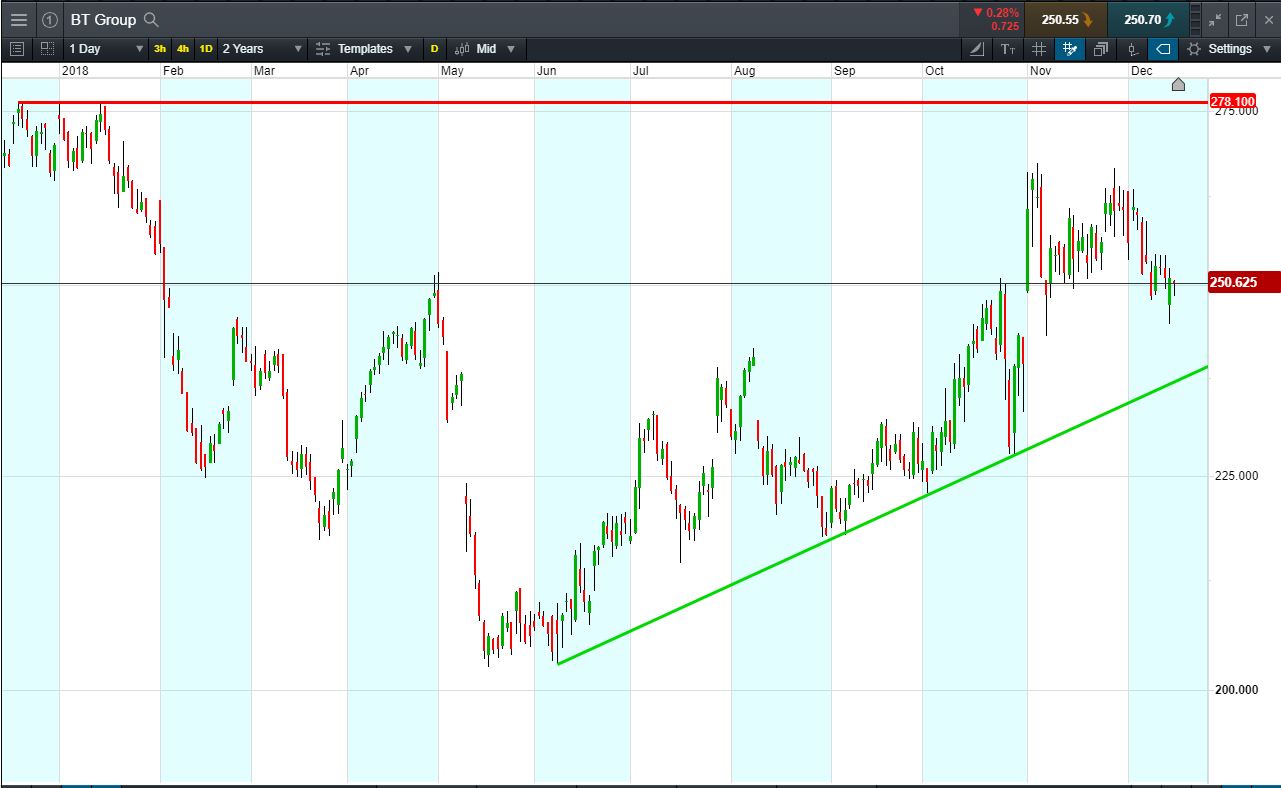Click the 250.625 current price label
Viewport: 1281px width, 788px height.
click(1244, 283)
